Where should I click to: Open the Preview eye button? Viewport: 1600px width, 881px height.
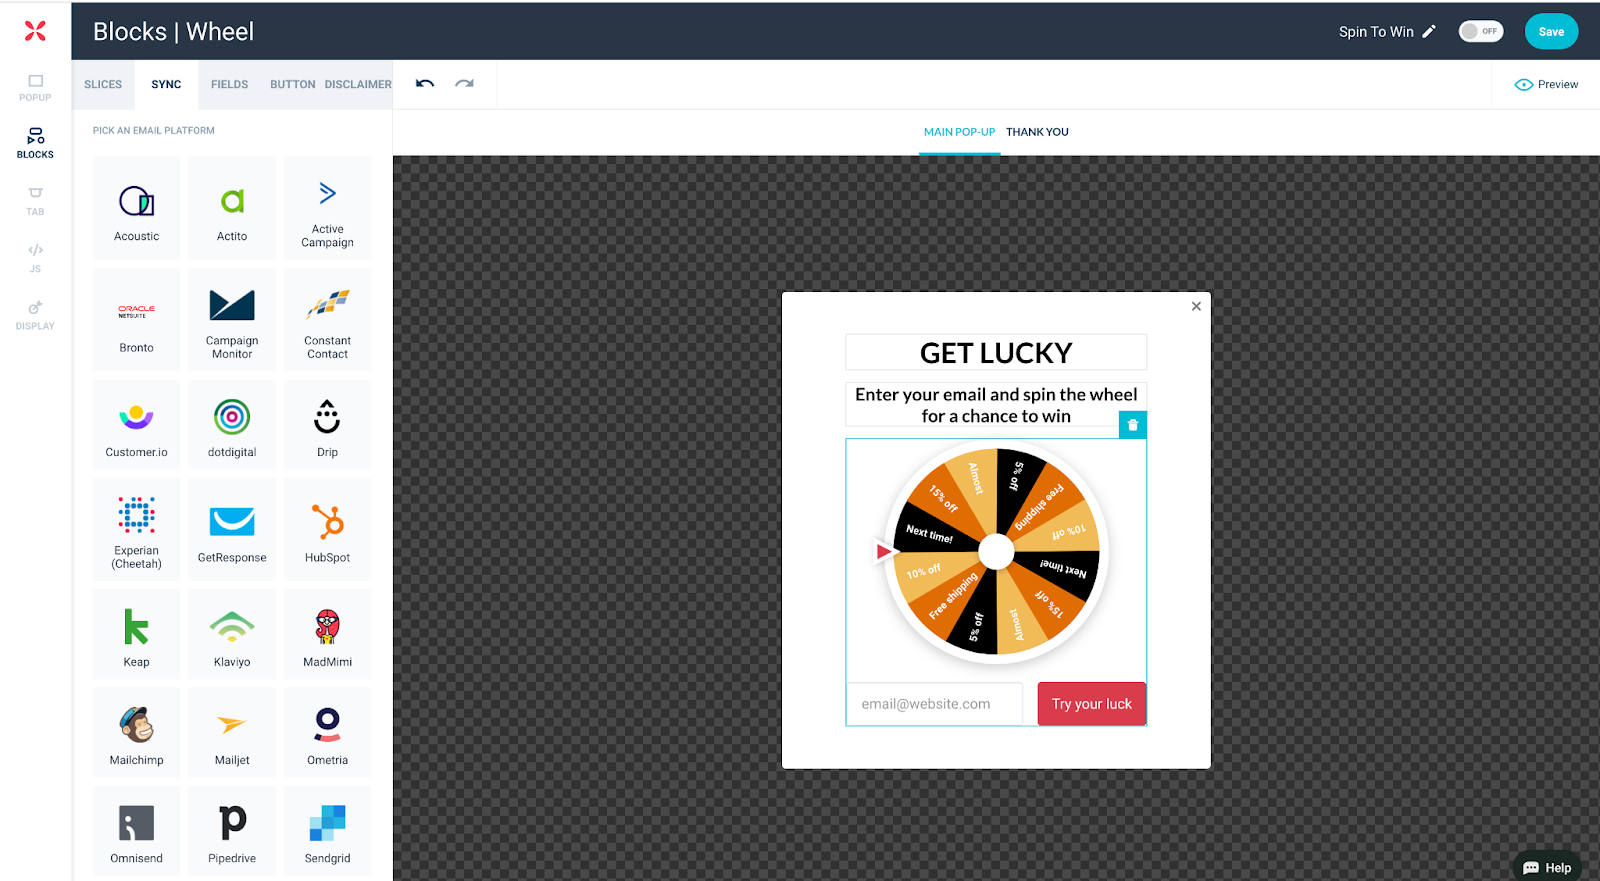coord(1546,84)
